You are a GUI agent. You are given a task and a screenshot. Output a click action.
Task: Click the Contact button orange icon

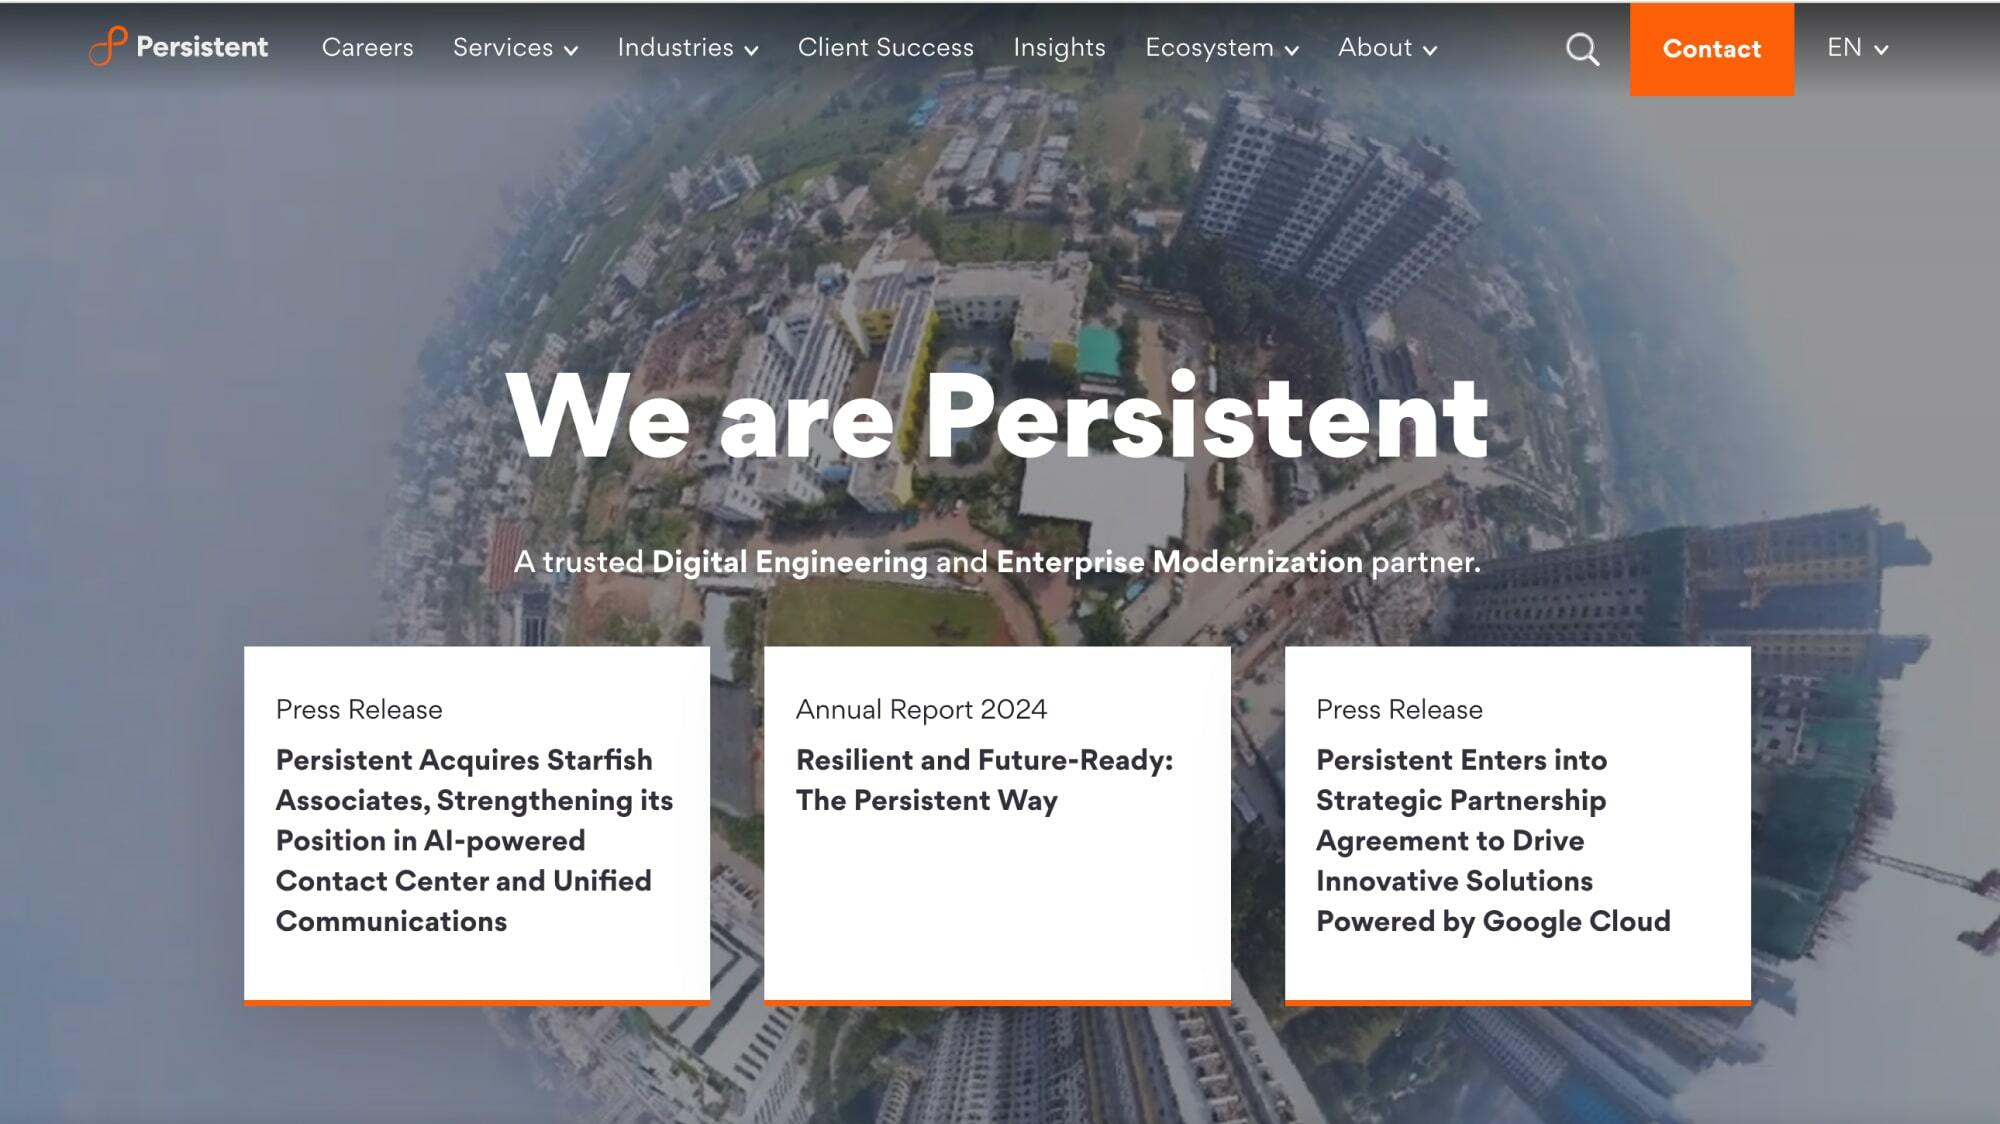[1712, 49]
